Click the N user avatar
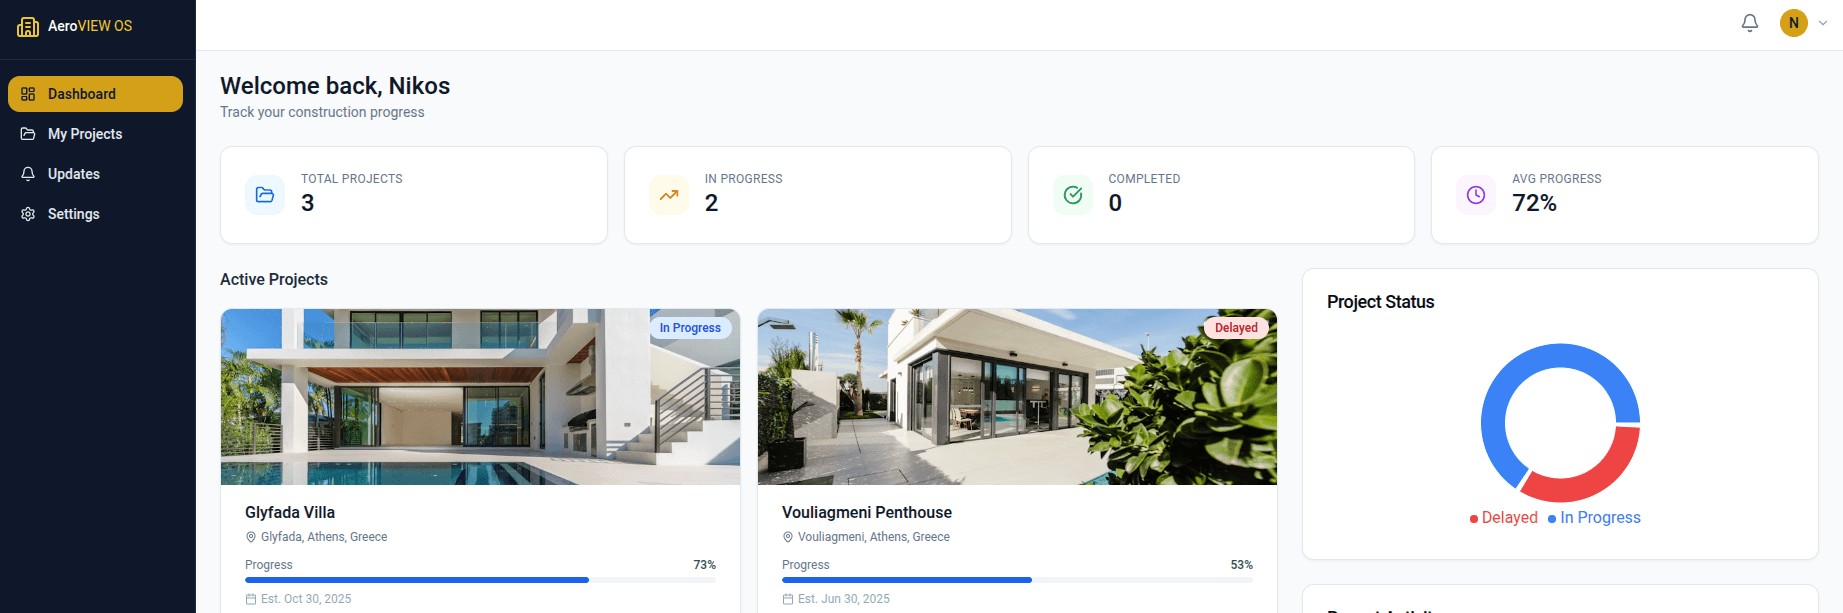 click(x=1794, y=23)
